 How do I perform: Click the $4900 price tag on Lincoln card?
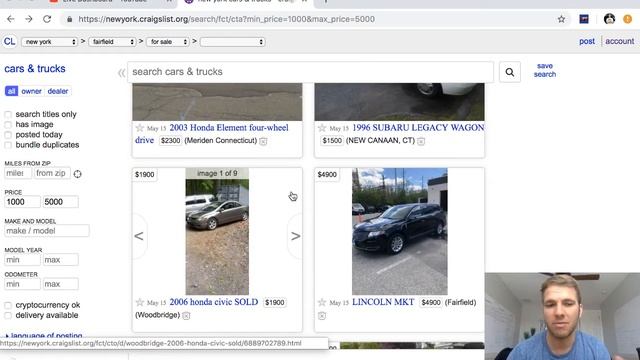click(x=327, y=175)
